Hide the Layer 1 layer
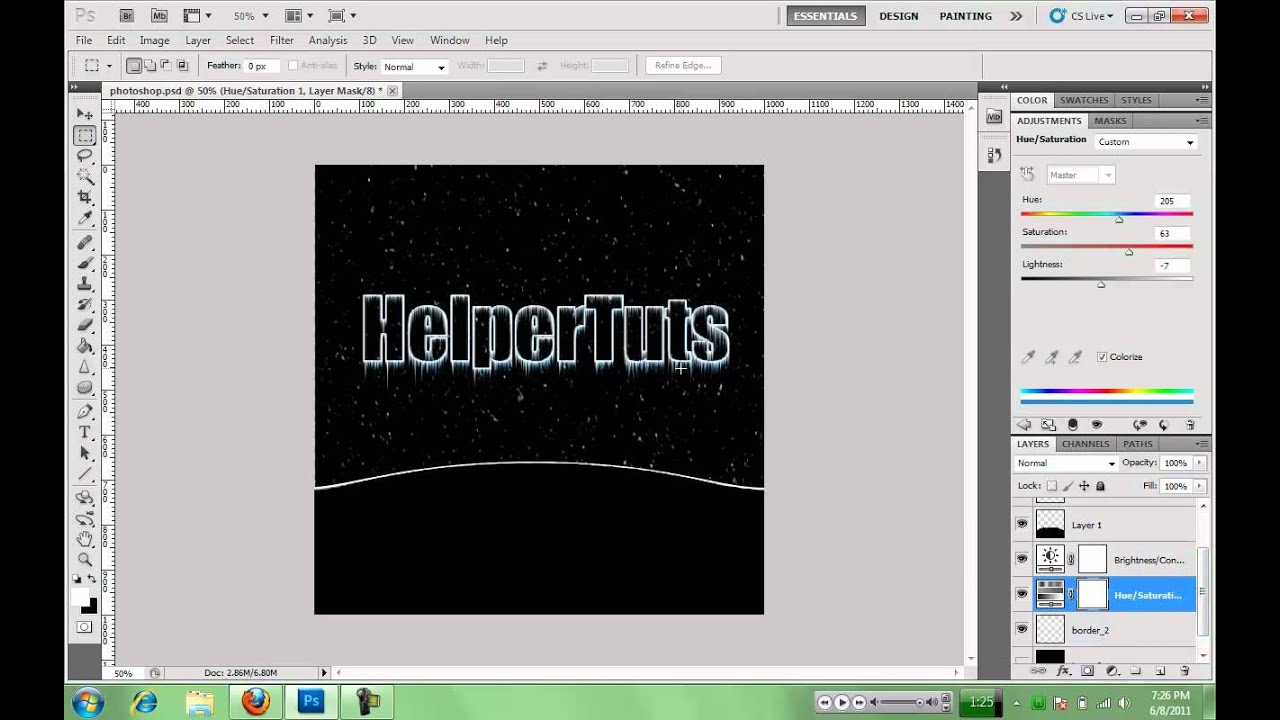 (1021, 524)
